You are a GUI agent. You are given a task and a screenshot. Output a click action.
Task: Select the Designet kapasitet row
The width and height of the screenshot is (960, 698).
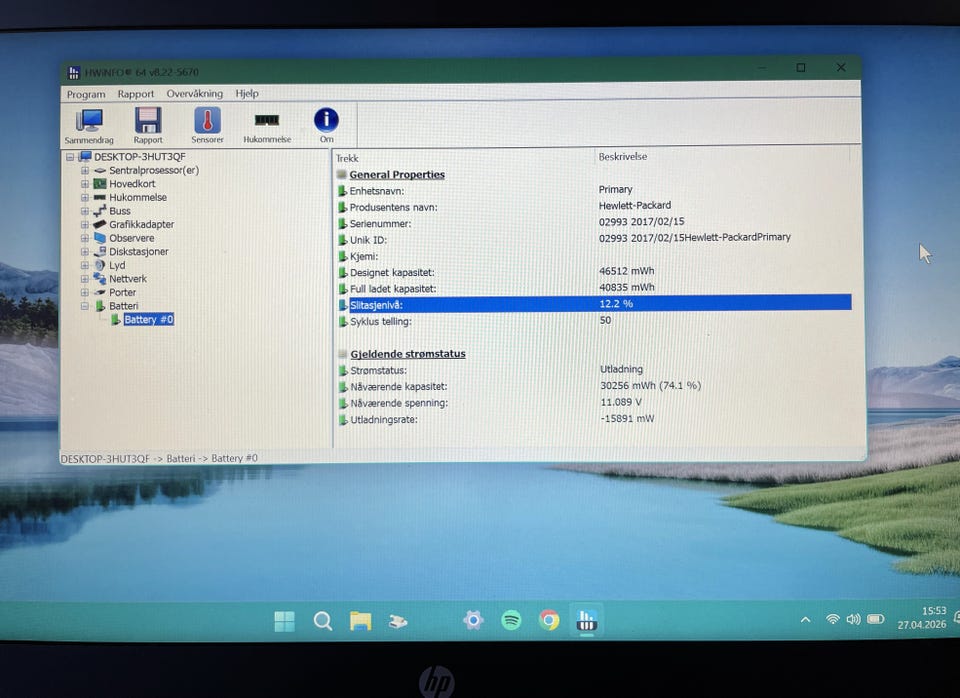pos(594,272)
